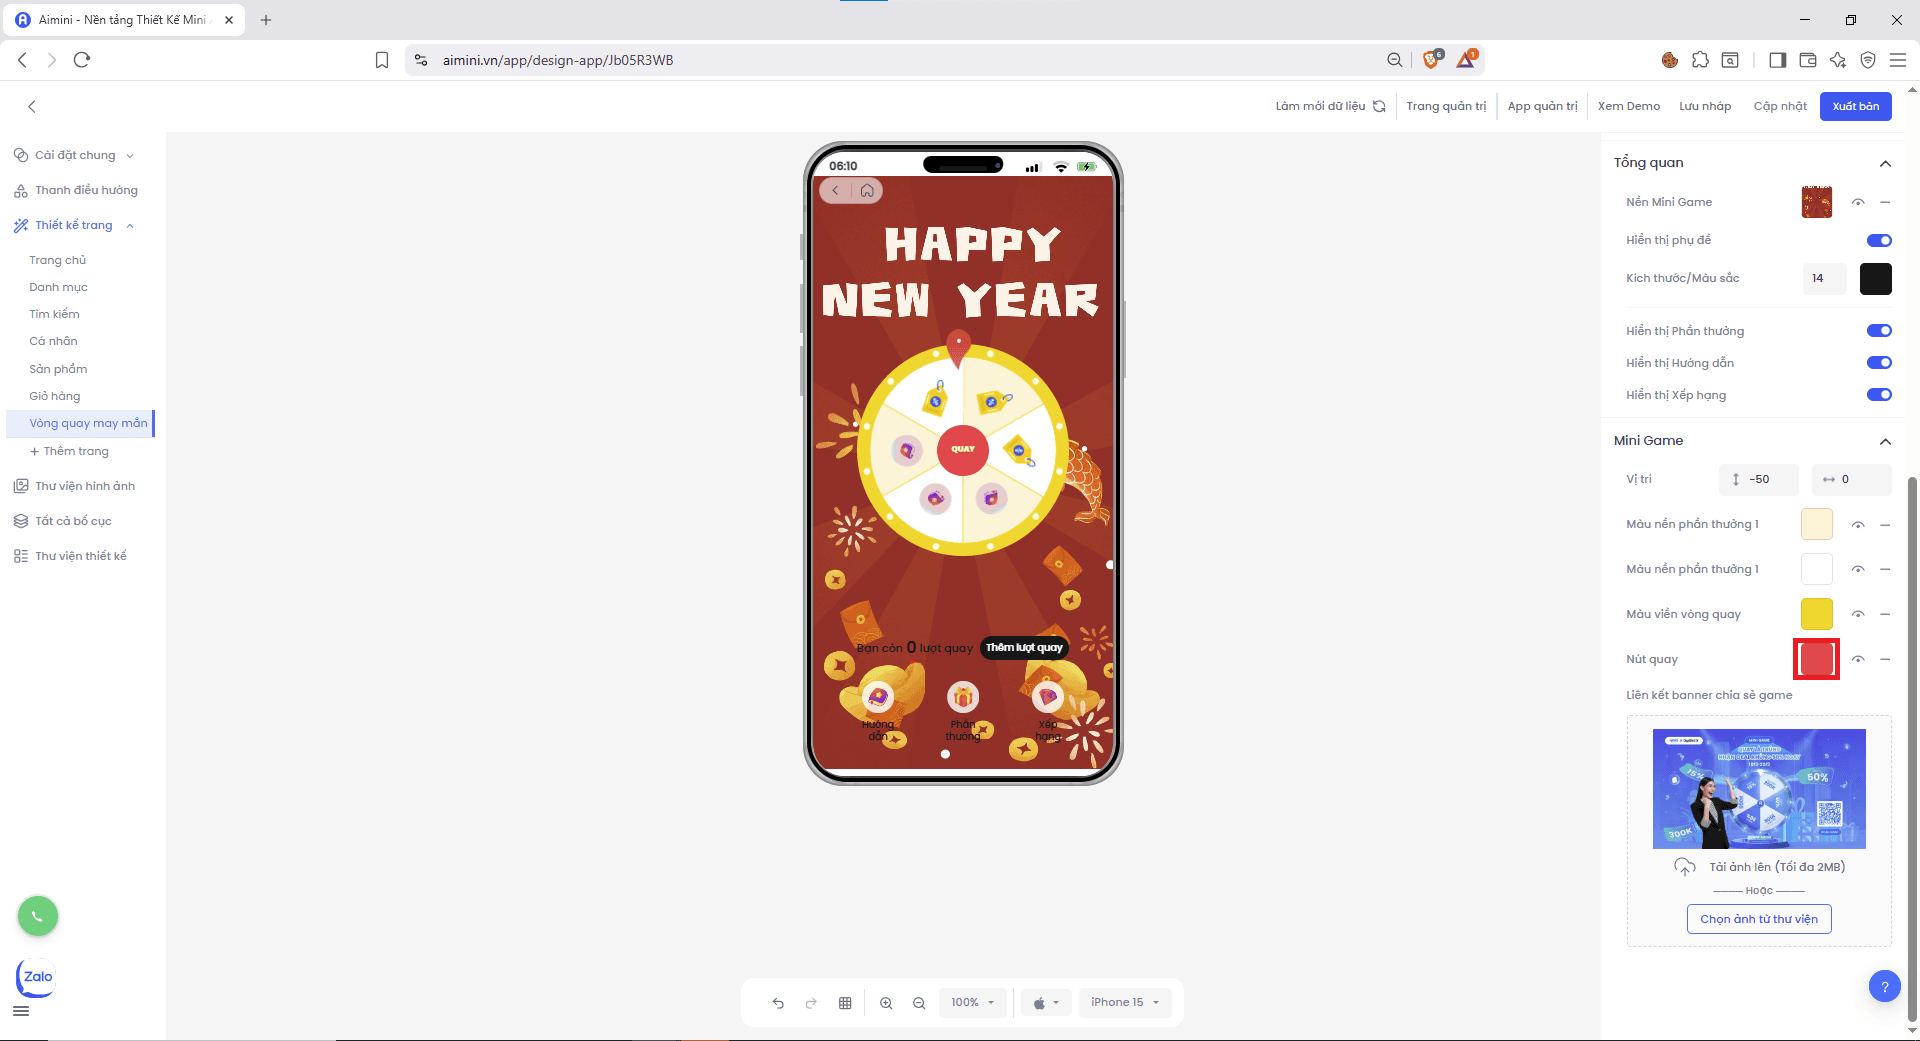Click the refresh icon beside Làm mới dữ liệu

tap(1379, 106)
